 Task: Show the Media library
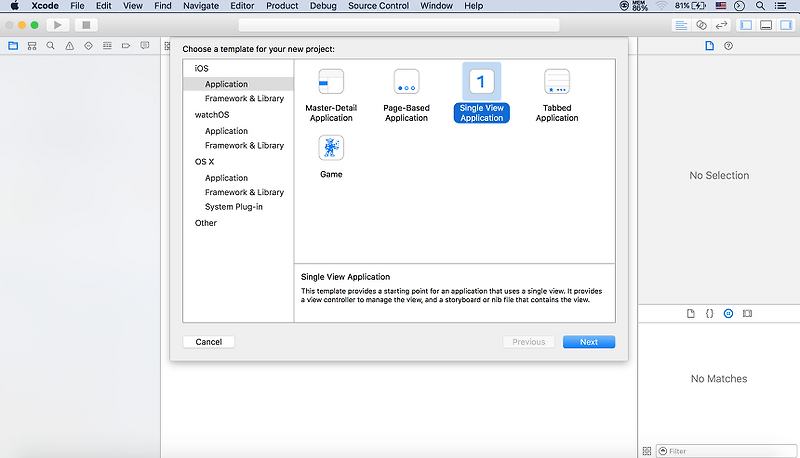pos(747,314)
